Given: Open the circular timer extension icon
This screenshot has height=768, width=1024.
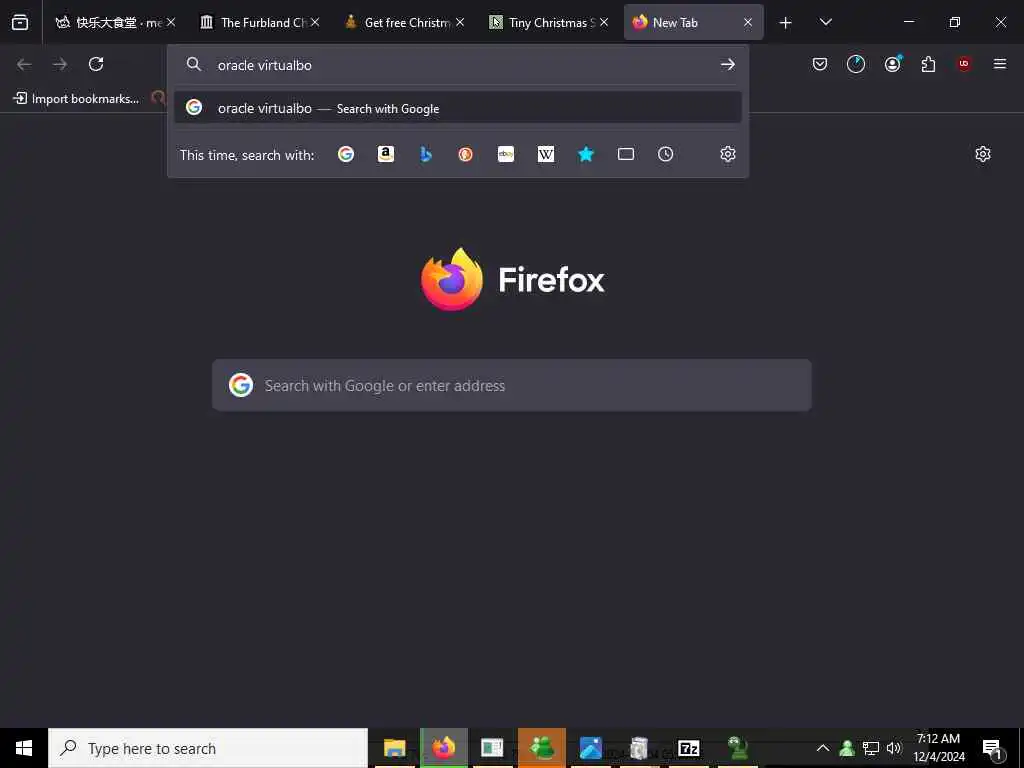Looking at the screenshot, I should tap(856, 64).
